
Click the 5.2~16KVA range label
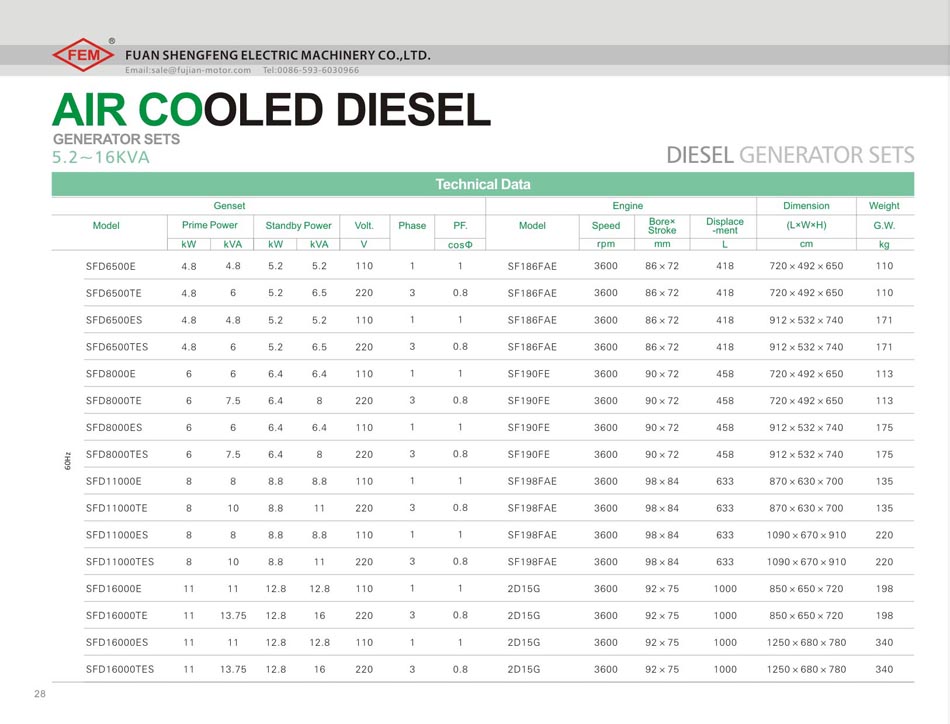101,158
